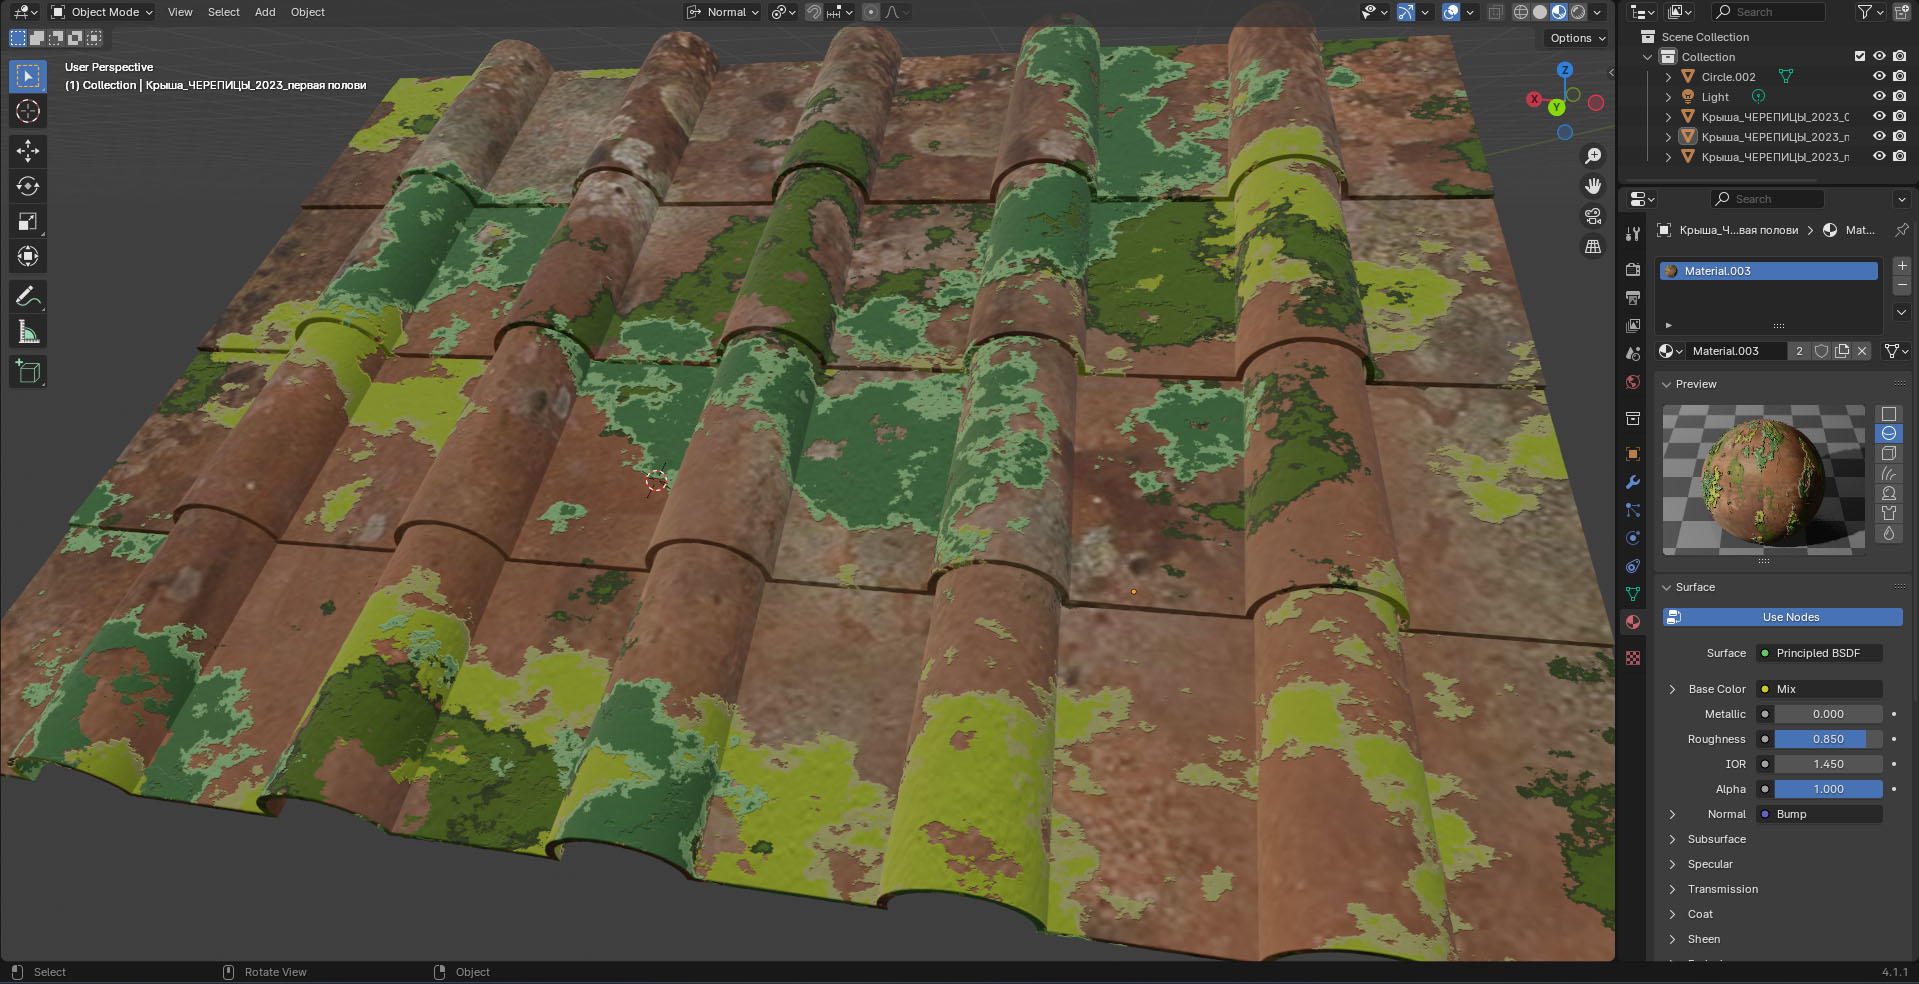The image size is (1919, 984).
Task: Open the Render properties tab
Action: [x=1633, y=270]
